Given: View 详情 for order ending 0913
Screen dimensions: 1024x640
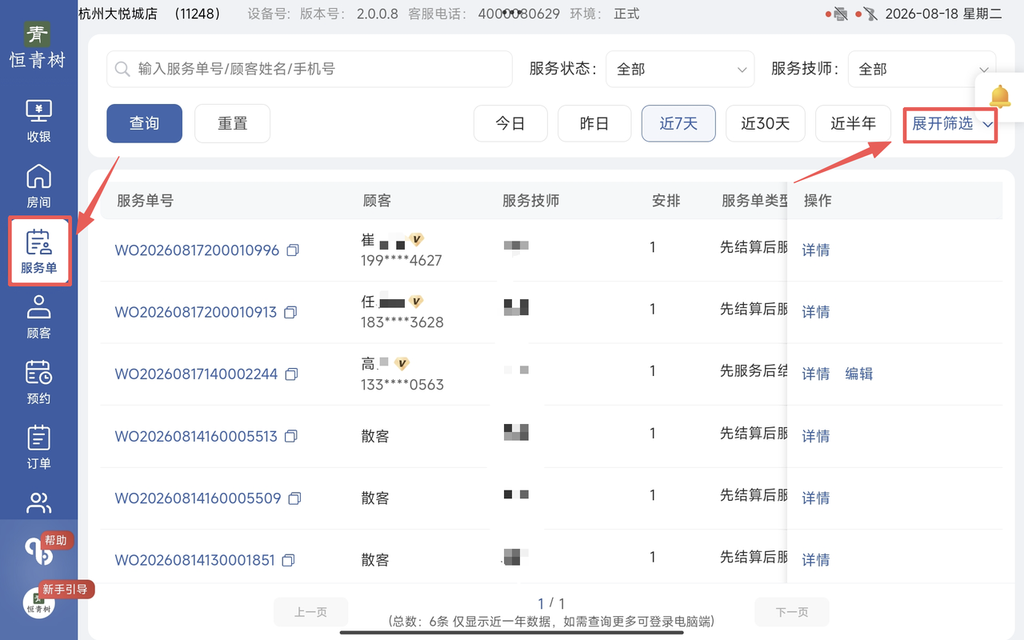Looking at the screenshot, I should coord(816,312).
